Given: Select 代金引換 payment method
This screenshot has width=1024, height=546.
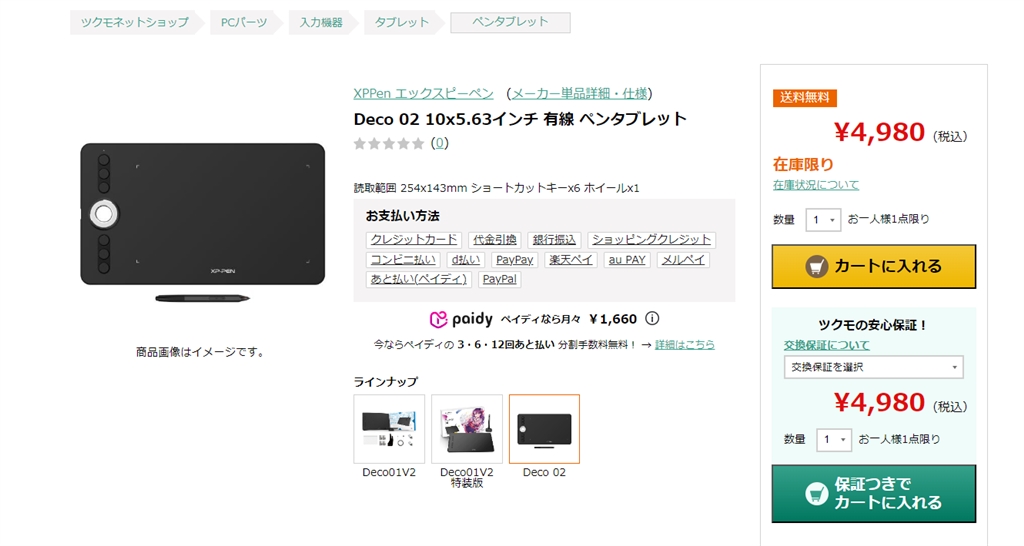Looking at the screenshot, I should point(494,240).
